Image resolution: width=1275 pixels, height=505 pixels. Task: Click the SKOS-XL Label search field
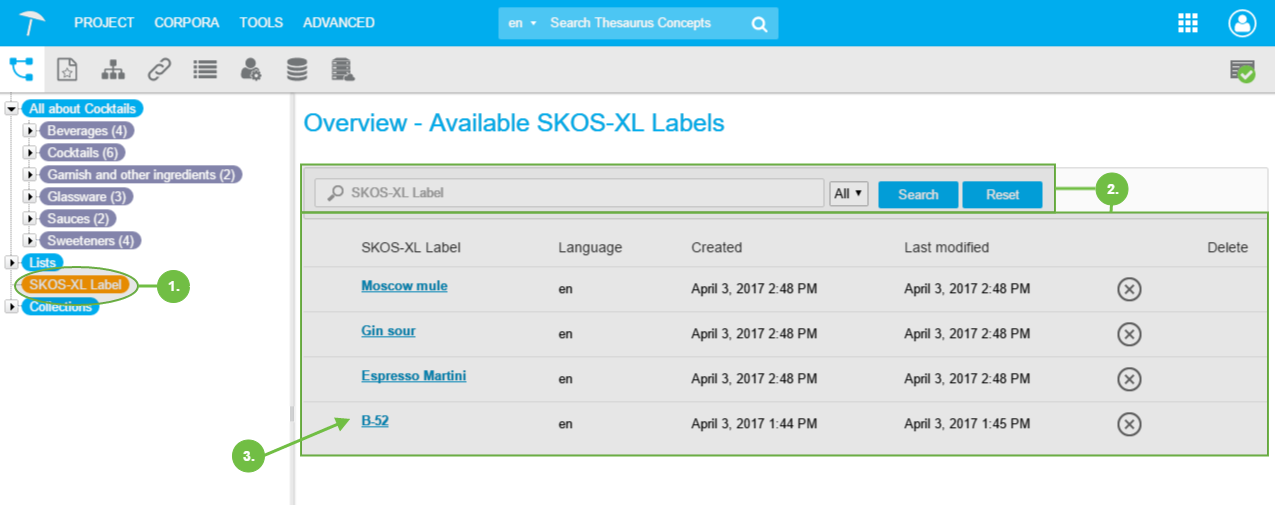pos(570,194)
